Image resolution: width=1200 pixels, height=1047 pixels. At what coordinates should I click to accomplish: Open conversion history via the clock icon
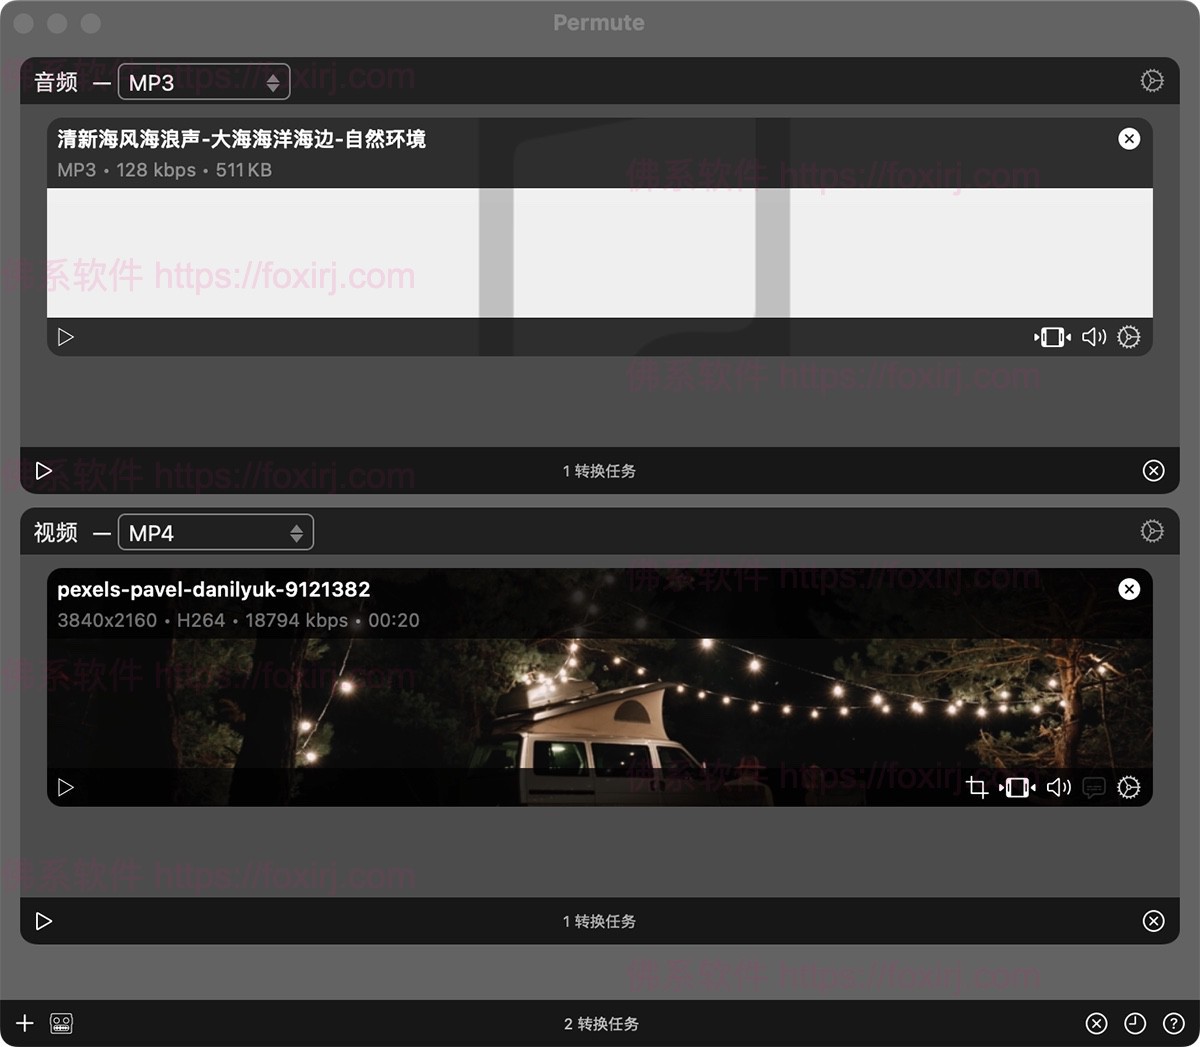click(x=1136, y=1023)
